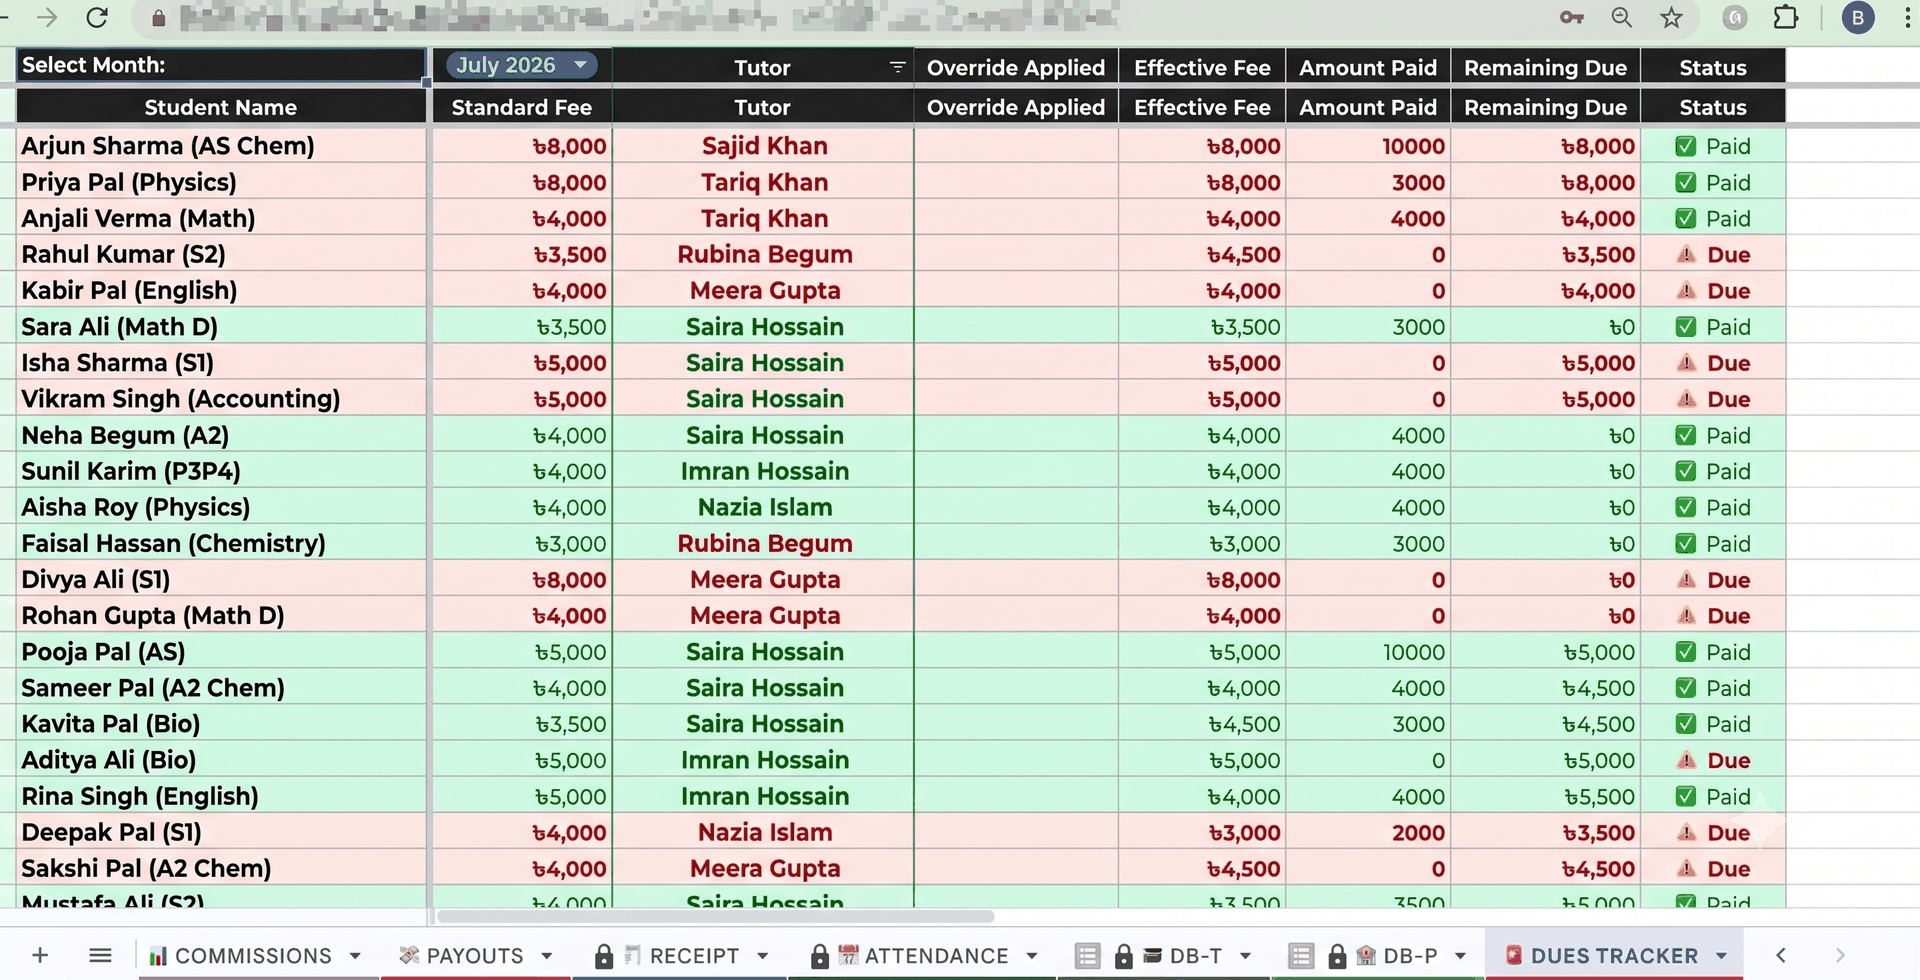Click the warning icon in Divya Ali's row
The image size is (1920, 980).
pos(1687,579)
